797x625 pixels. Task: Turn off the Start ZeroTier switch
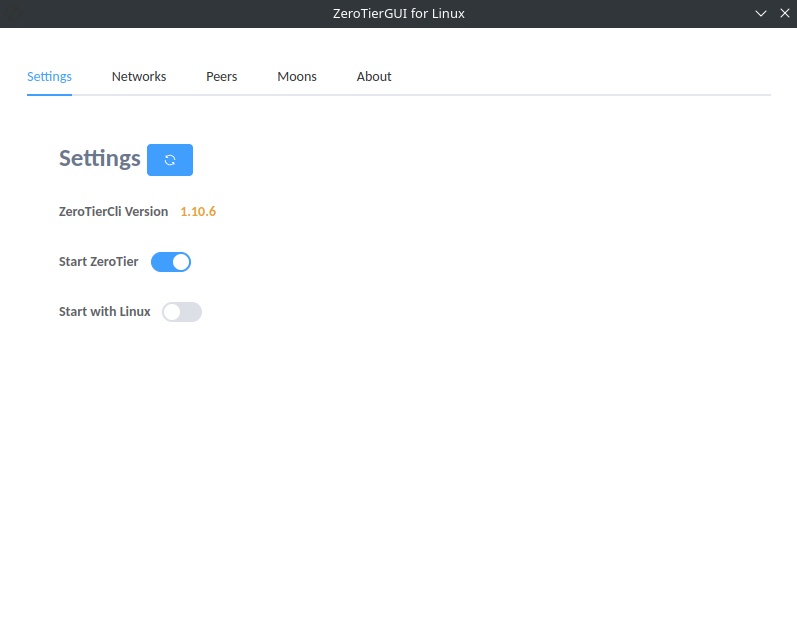point(171,262)
